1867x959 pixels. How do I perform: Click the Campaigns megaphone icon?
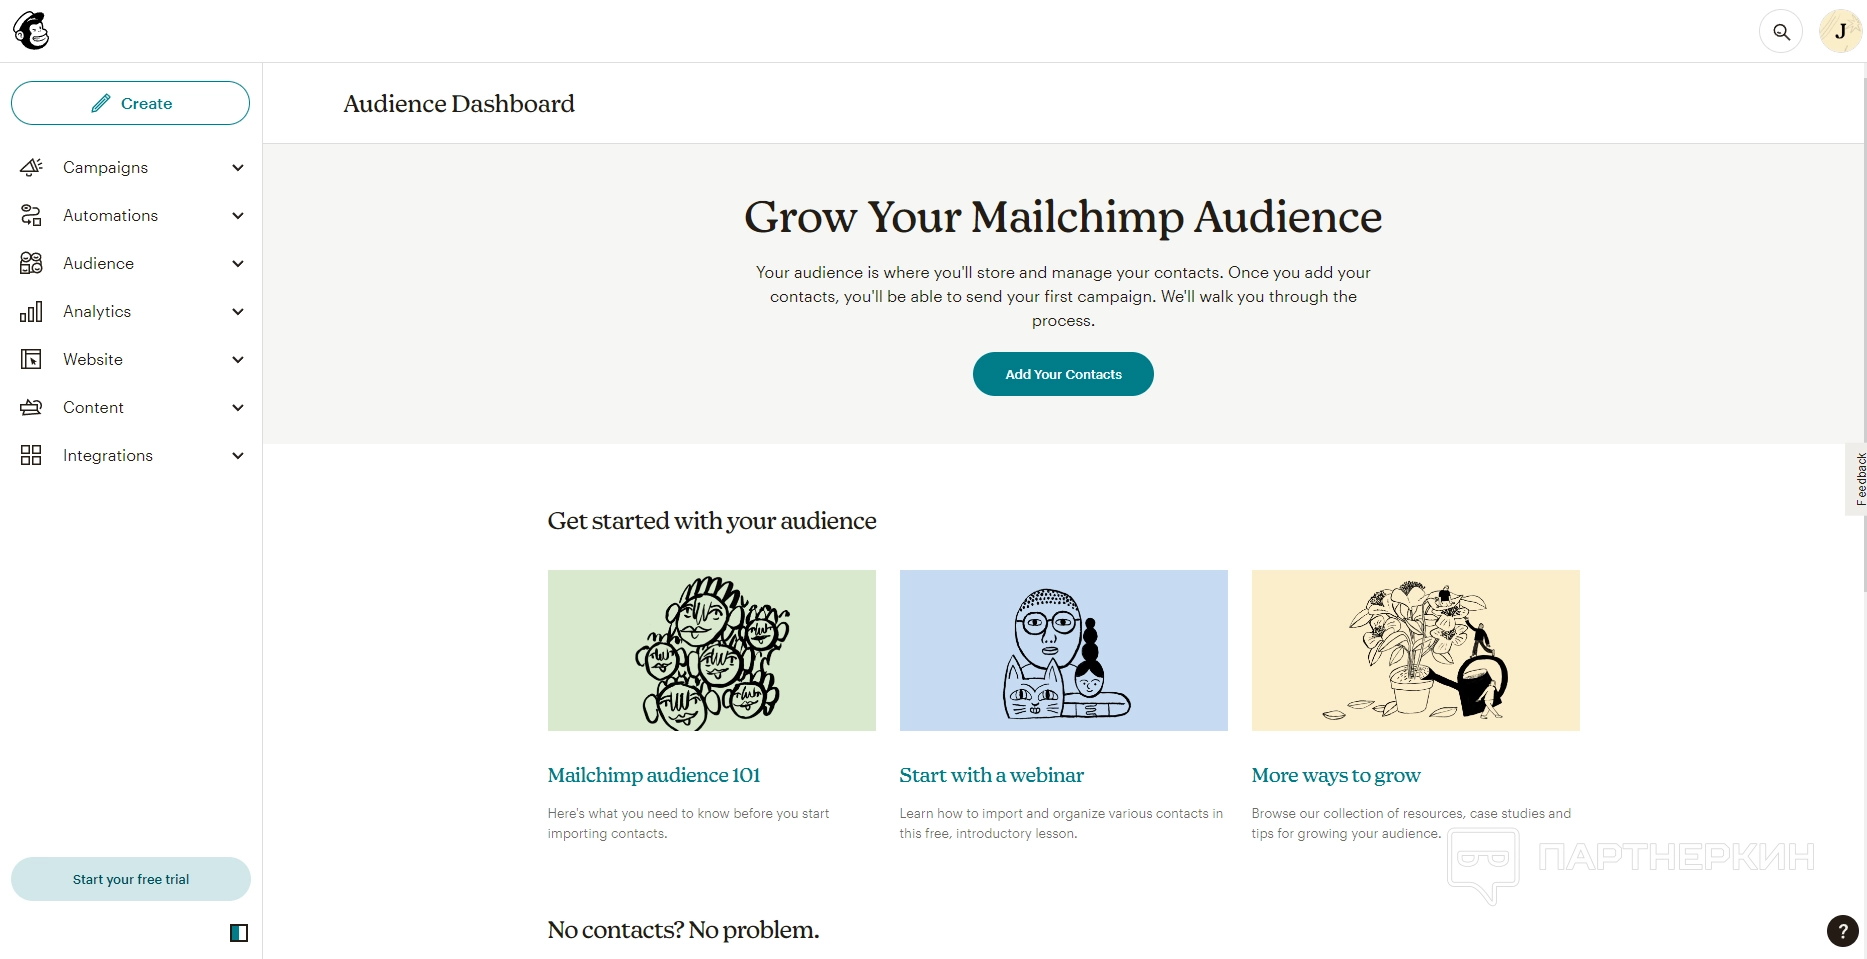coord(31,167)
